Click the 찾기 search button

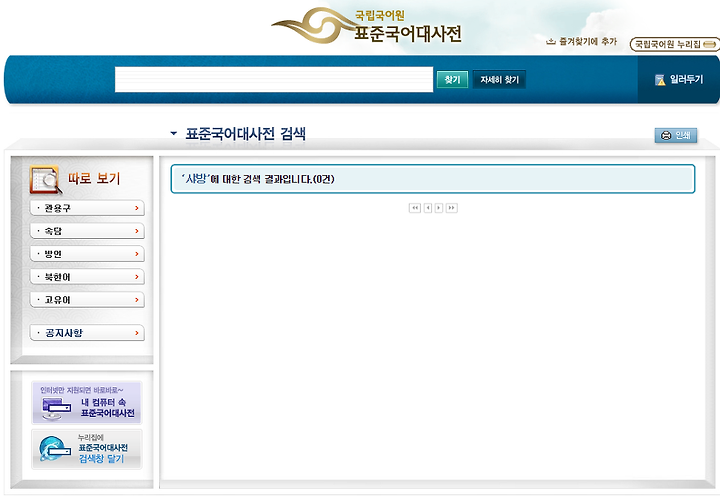point(452,79)
